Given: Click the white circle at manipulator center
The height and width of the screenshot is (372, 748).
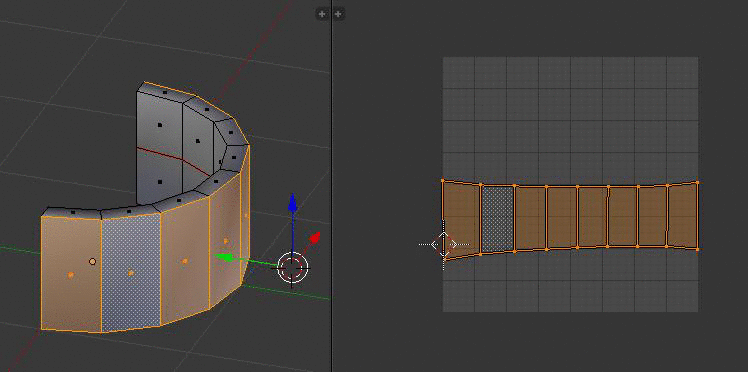Looking at the screenshot, I should [x=293, y=268].
